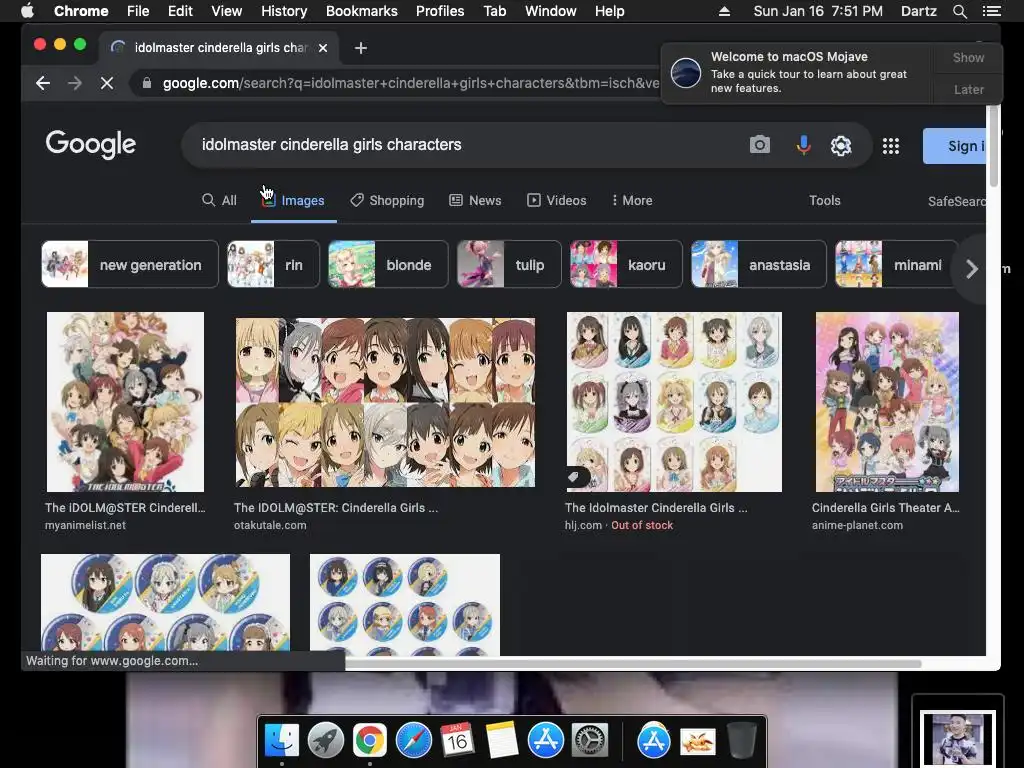
Task: Open the myanimelist.net image result
Action: (125, 402)
